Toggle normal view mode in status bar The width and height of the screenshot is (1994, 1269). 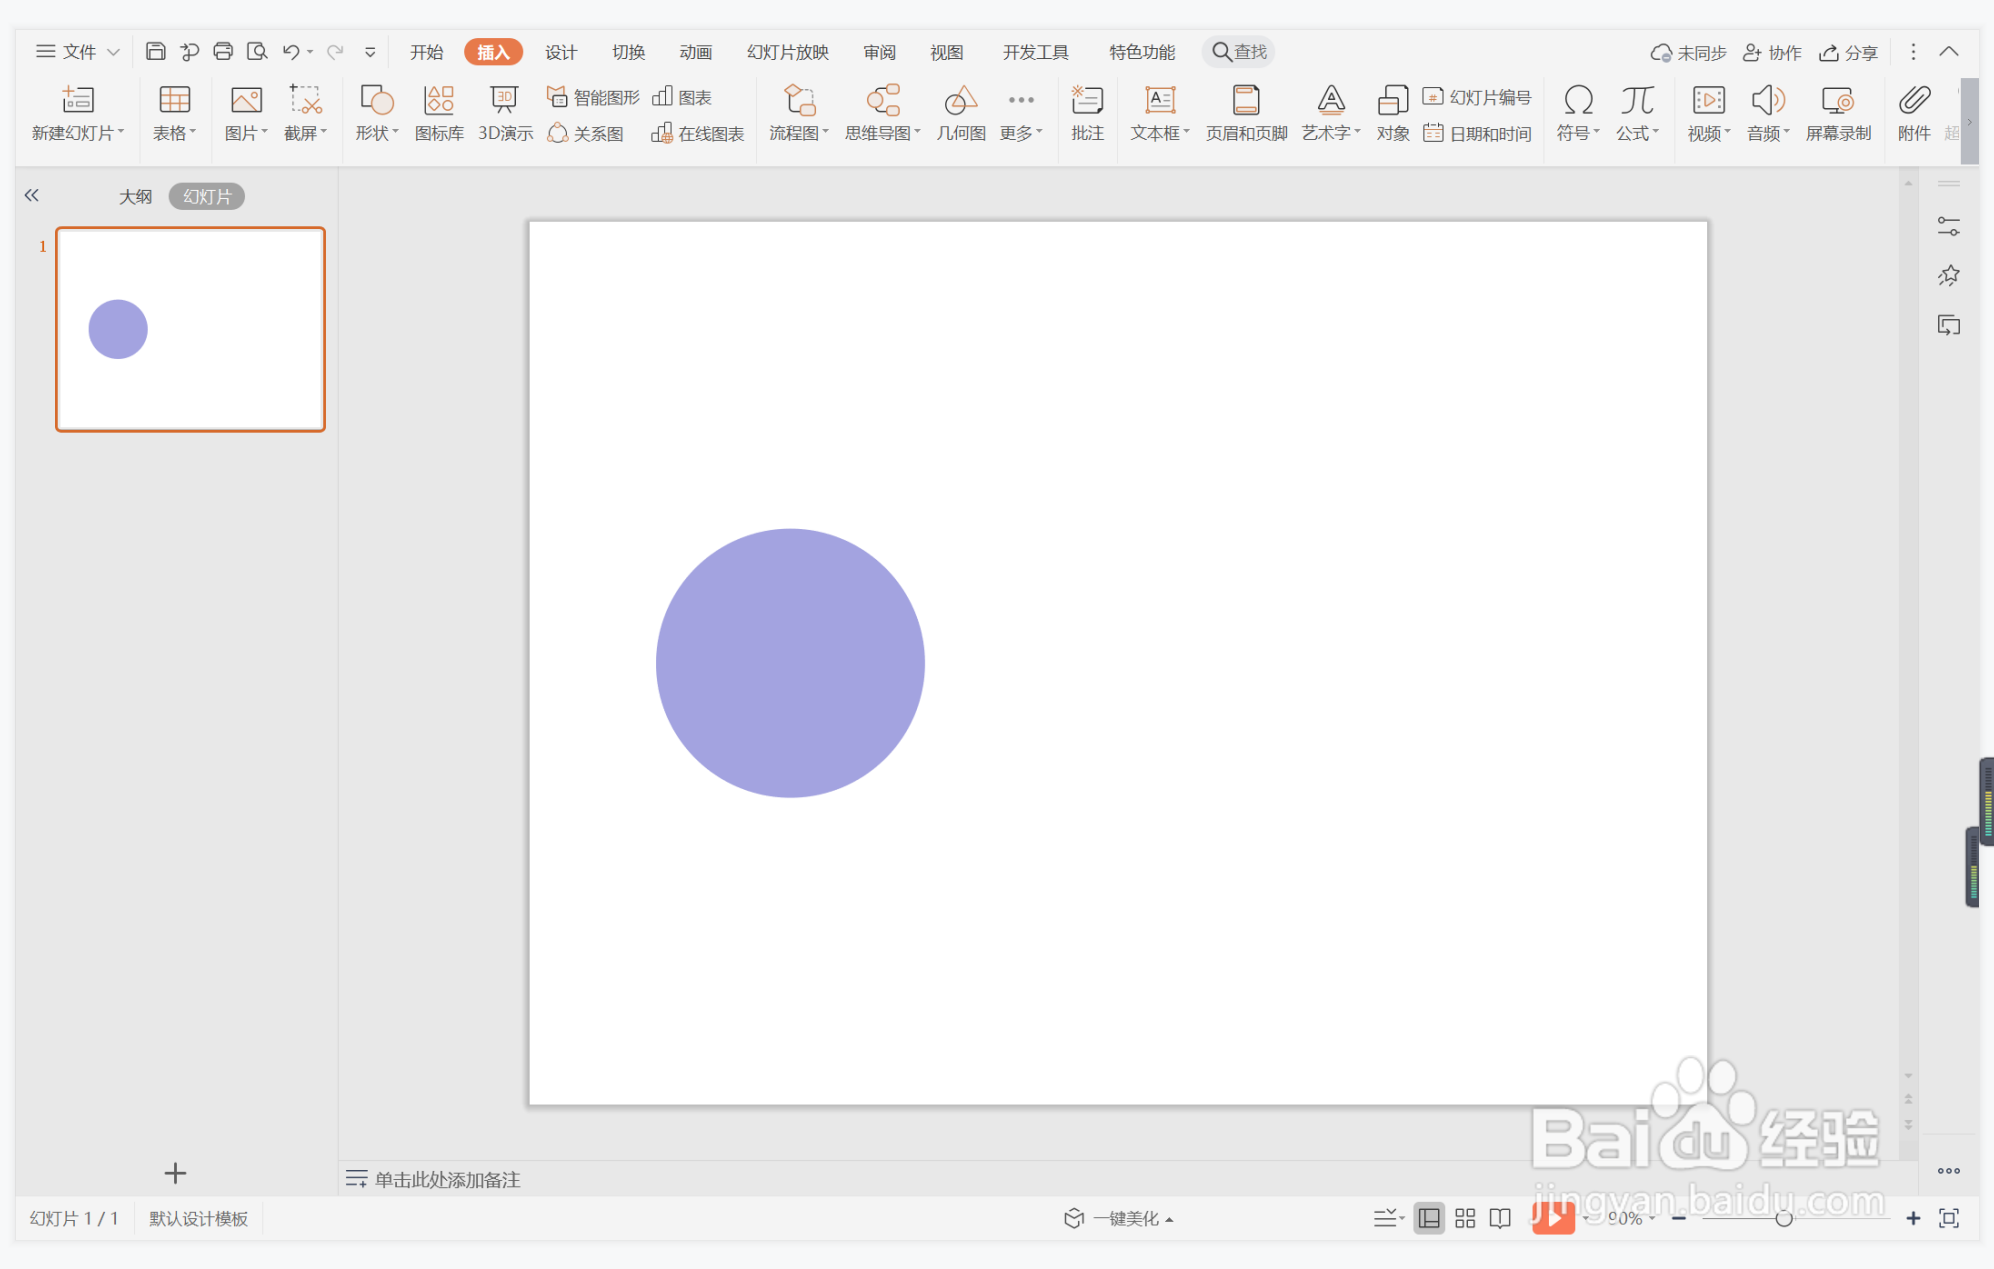click(x=1429, y=1218)
